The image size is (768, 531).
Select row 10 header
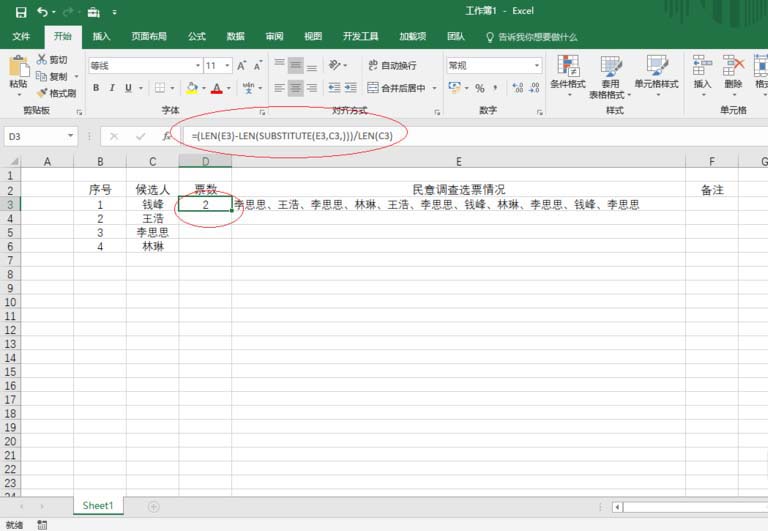tap(10, 302)
